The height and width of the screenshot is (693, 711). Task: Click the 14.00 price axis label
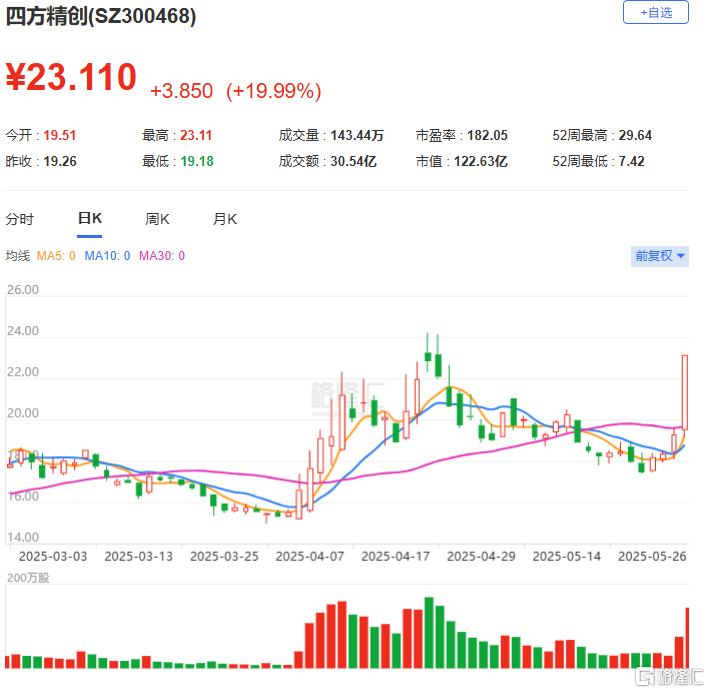(23, 537)
